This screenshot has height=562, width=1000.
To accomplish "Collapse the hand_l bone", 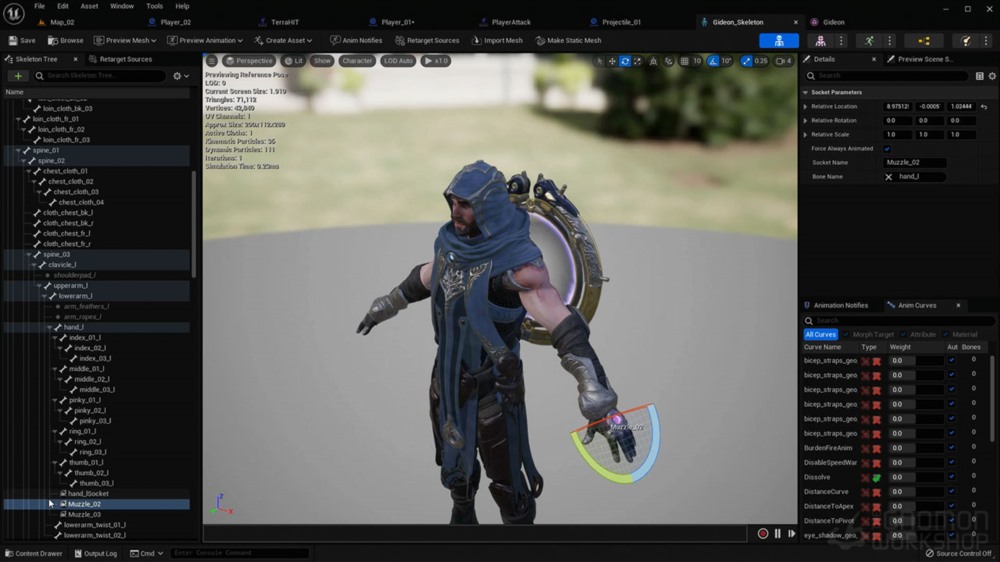I will [50, 327].
